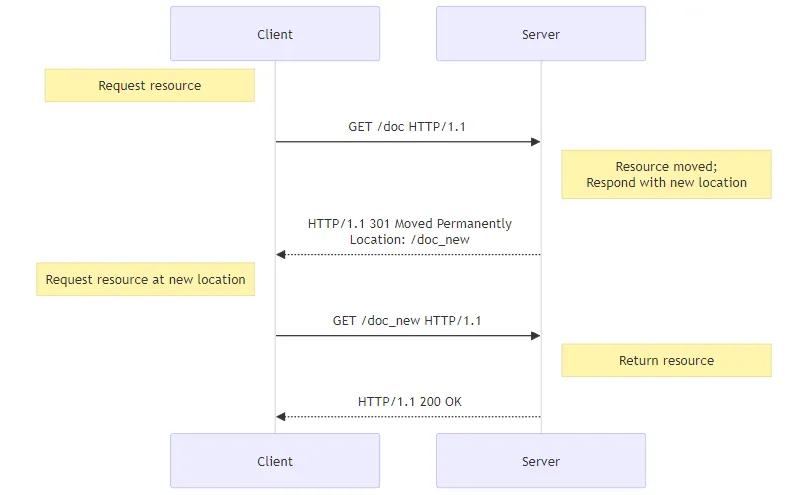Click the bottom Client participant box
The width and height of the screenshot is (808, 495).
[x=275, y=460]
